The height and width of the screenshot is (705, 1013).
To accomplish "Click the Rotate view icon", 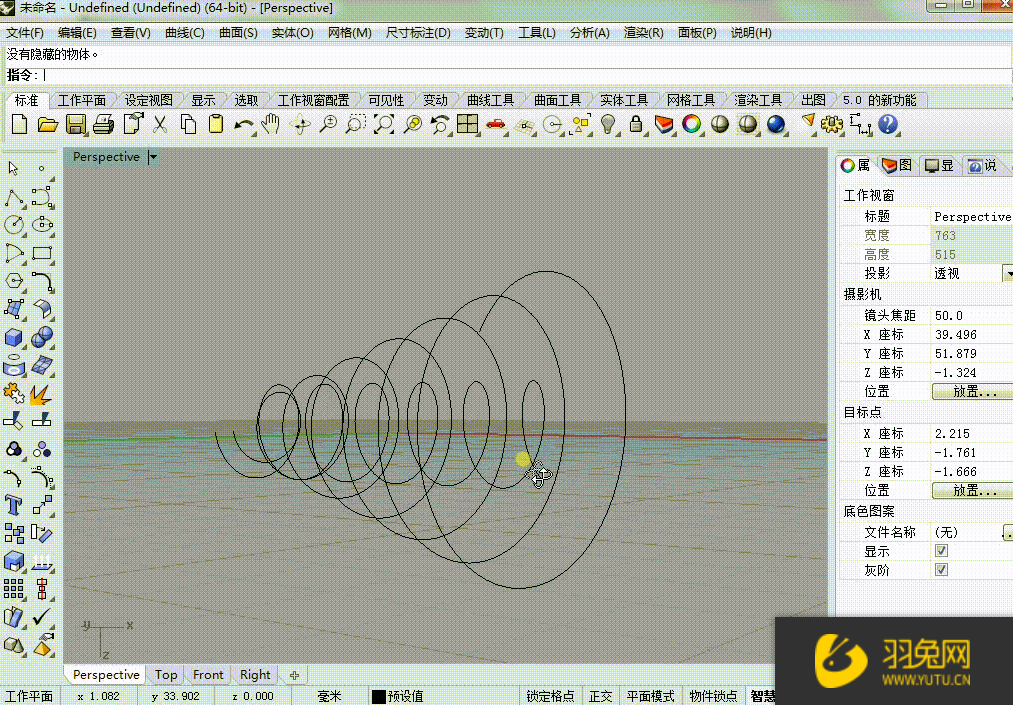I will [300, 124].
